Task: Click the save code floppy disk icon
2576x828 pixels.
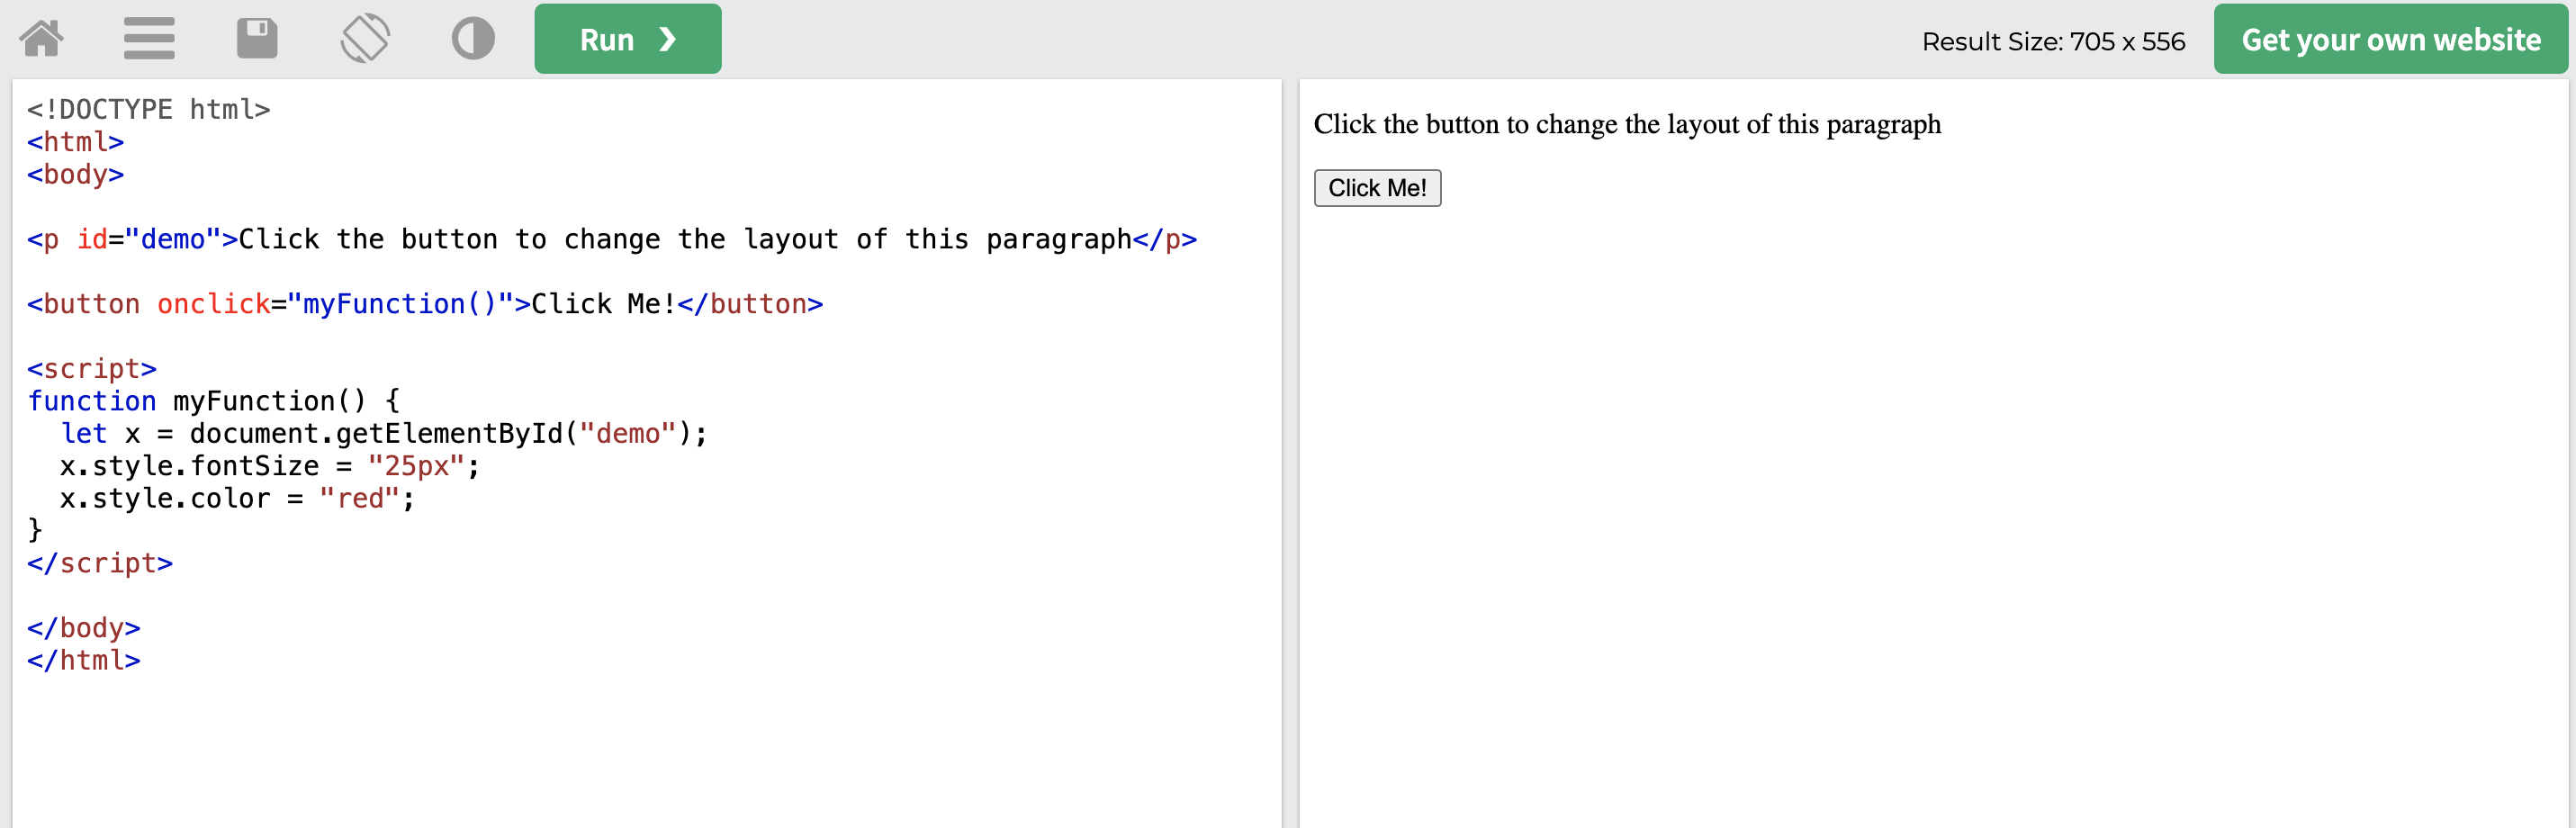Action: click(257, 39)
